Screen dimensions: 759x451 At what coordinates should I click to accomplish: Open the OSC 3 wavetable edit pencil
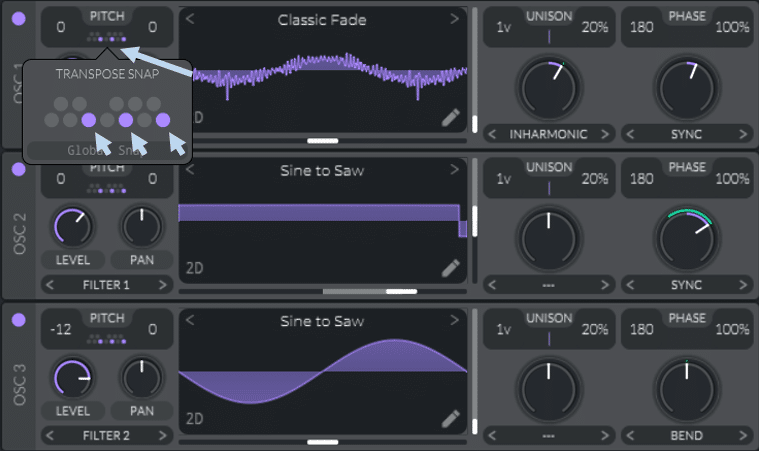[451, 419]
